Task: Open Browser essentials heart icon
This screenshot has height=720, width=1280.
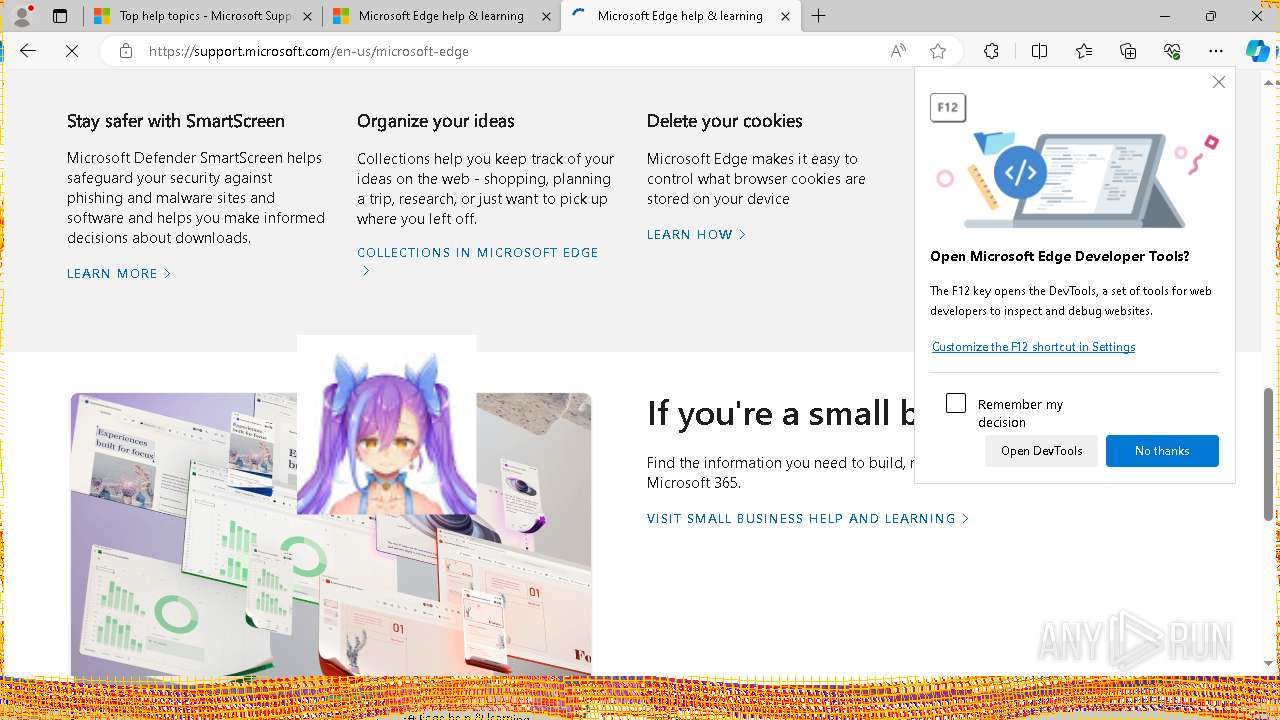Action: pyautogui.click(x=1172, y=51)
